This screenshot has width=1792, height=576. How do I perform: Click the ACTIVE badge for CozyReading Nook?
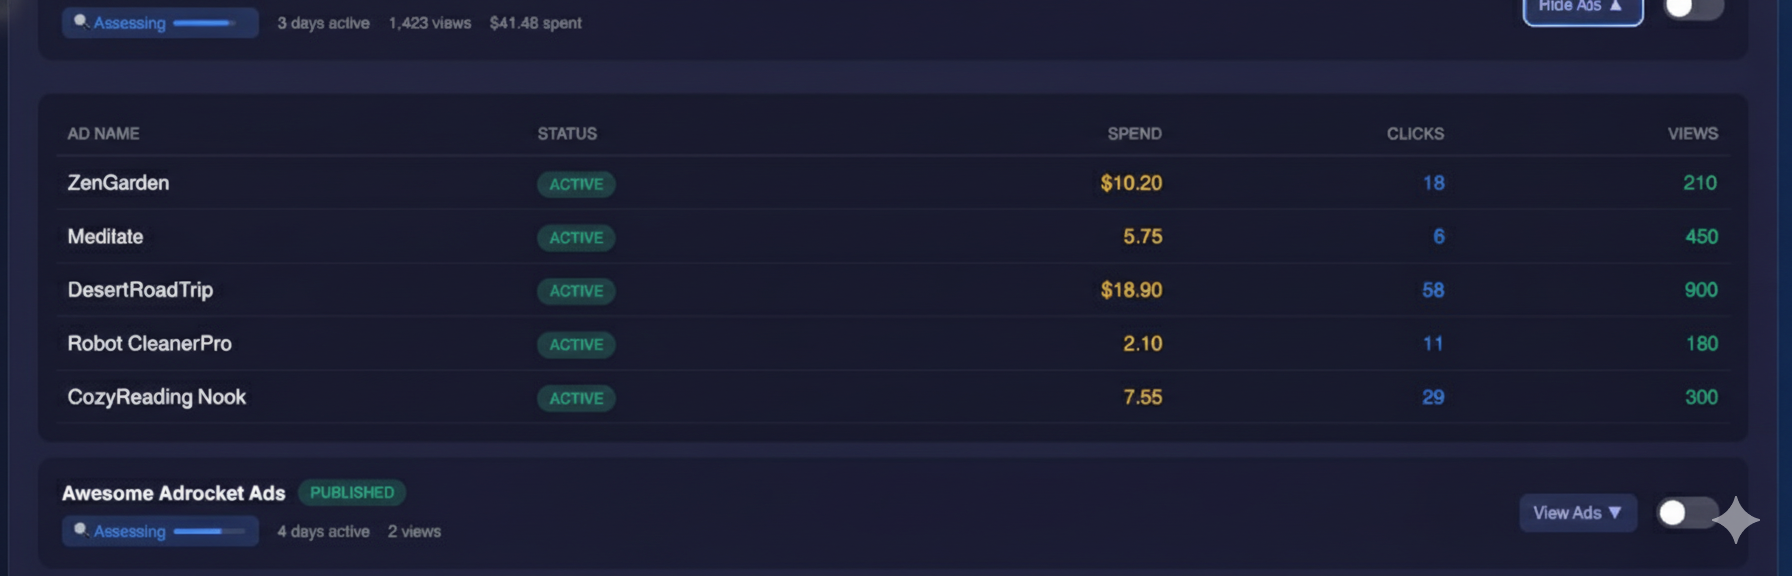[x=576, y=398]
